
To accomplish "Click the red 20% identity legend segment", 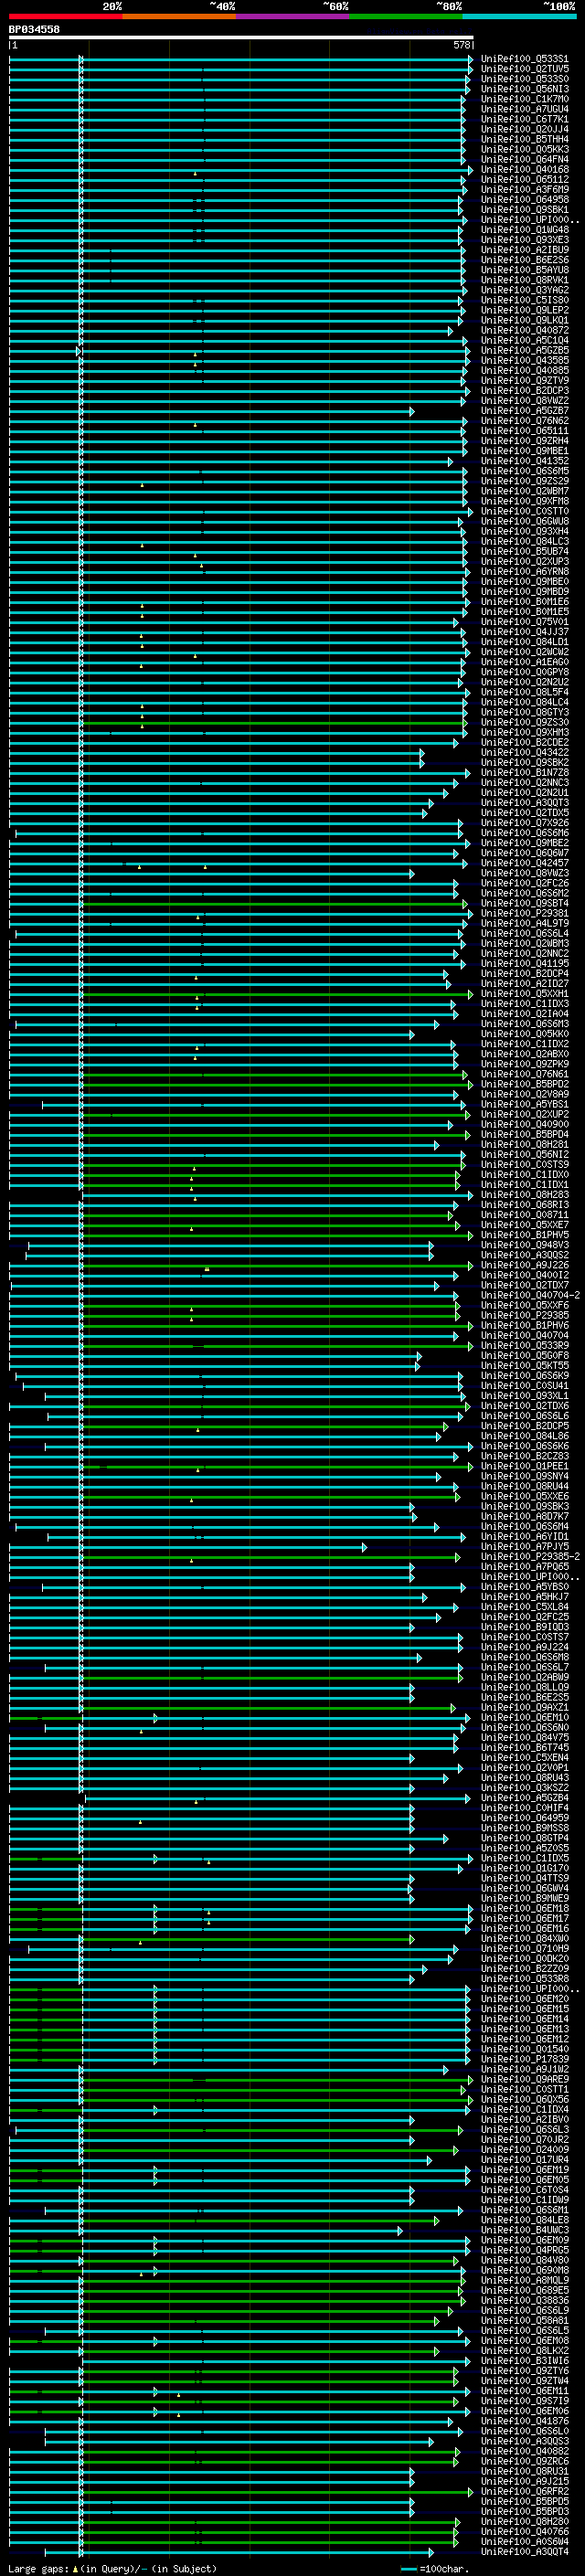I will (x=66, y=16).
